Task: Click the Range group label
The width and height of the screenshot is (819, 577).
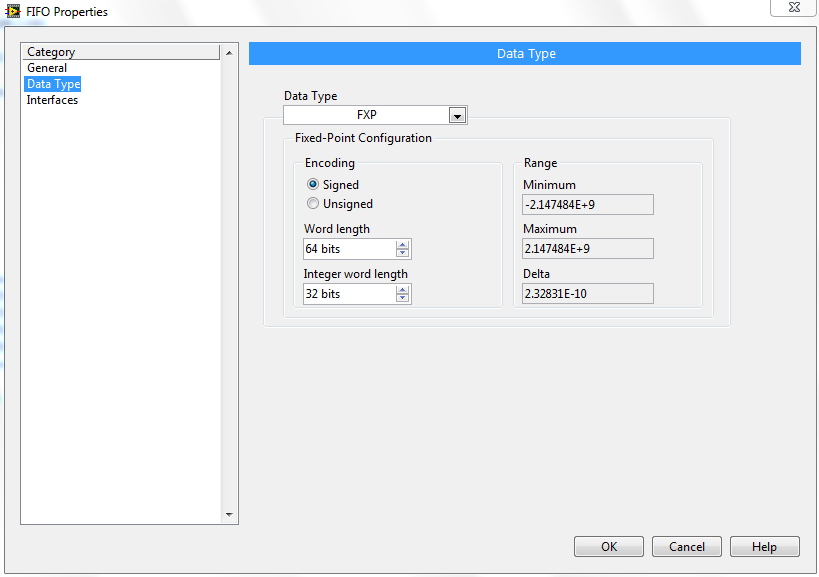Action: 541,163
